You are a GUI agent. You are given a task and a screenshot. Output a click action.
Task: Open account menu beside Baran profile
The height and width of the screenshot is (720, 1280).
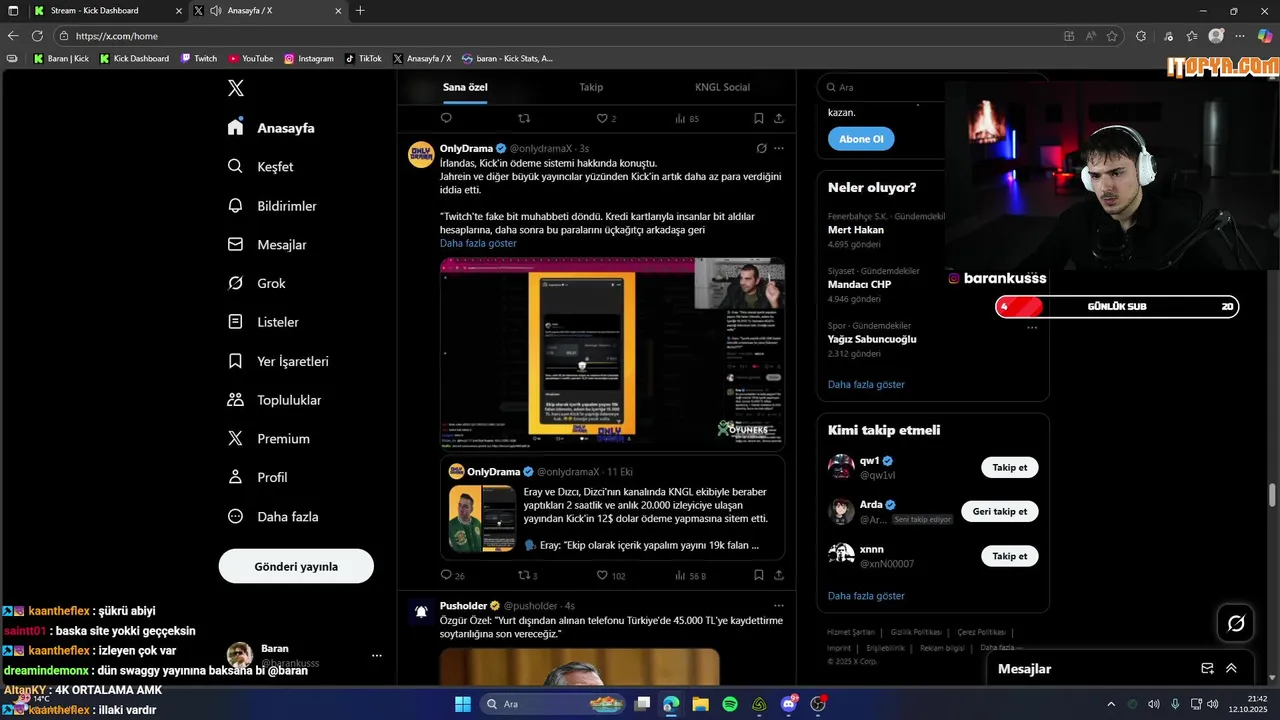tap(377, 656)
